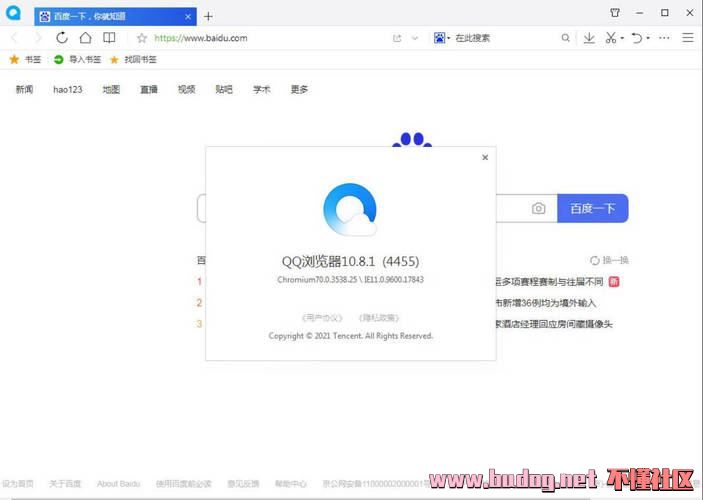Open a new tab with plus button
The image size is (703, 500).
pyautogui.click(x=208, y=16)
